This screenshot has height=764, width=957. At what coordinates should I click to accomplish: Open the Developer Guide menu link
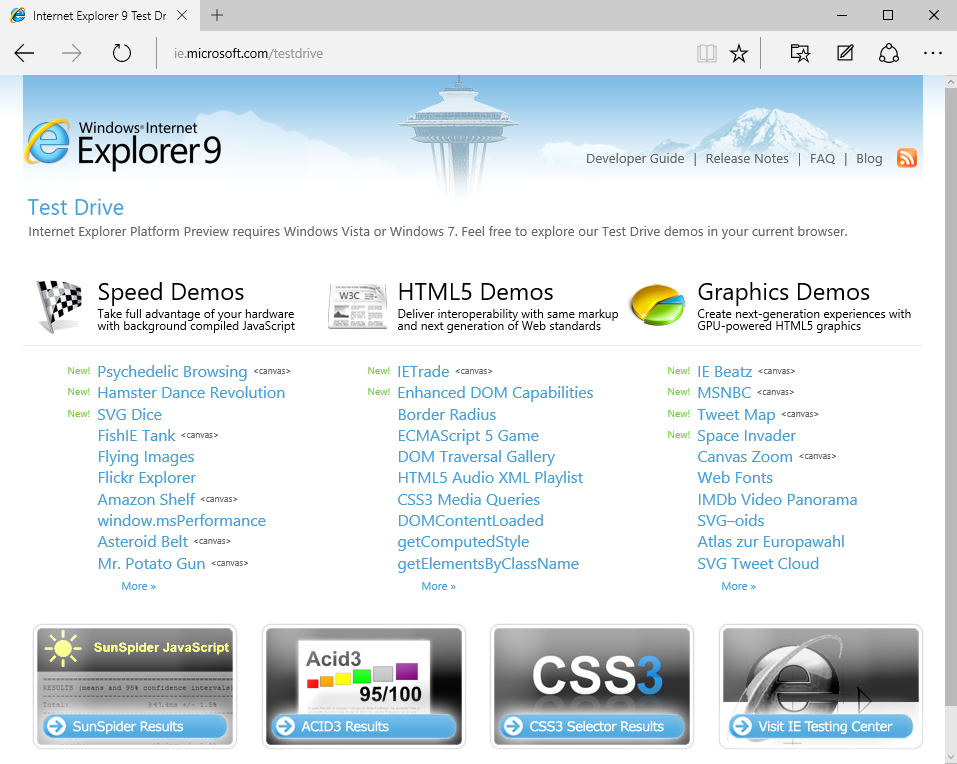635,159
